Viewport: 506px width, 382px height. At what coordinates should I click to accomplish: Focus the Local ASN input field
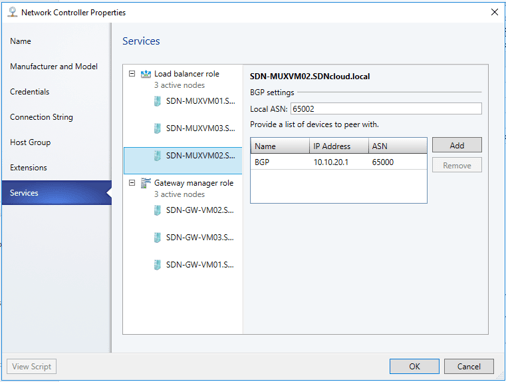coord(386,109)
